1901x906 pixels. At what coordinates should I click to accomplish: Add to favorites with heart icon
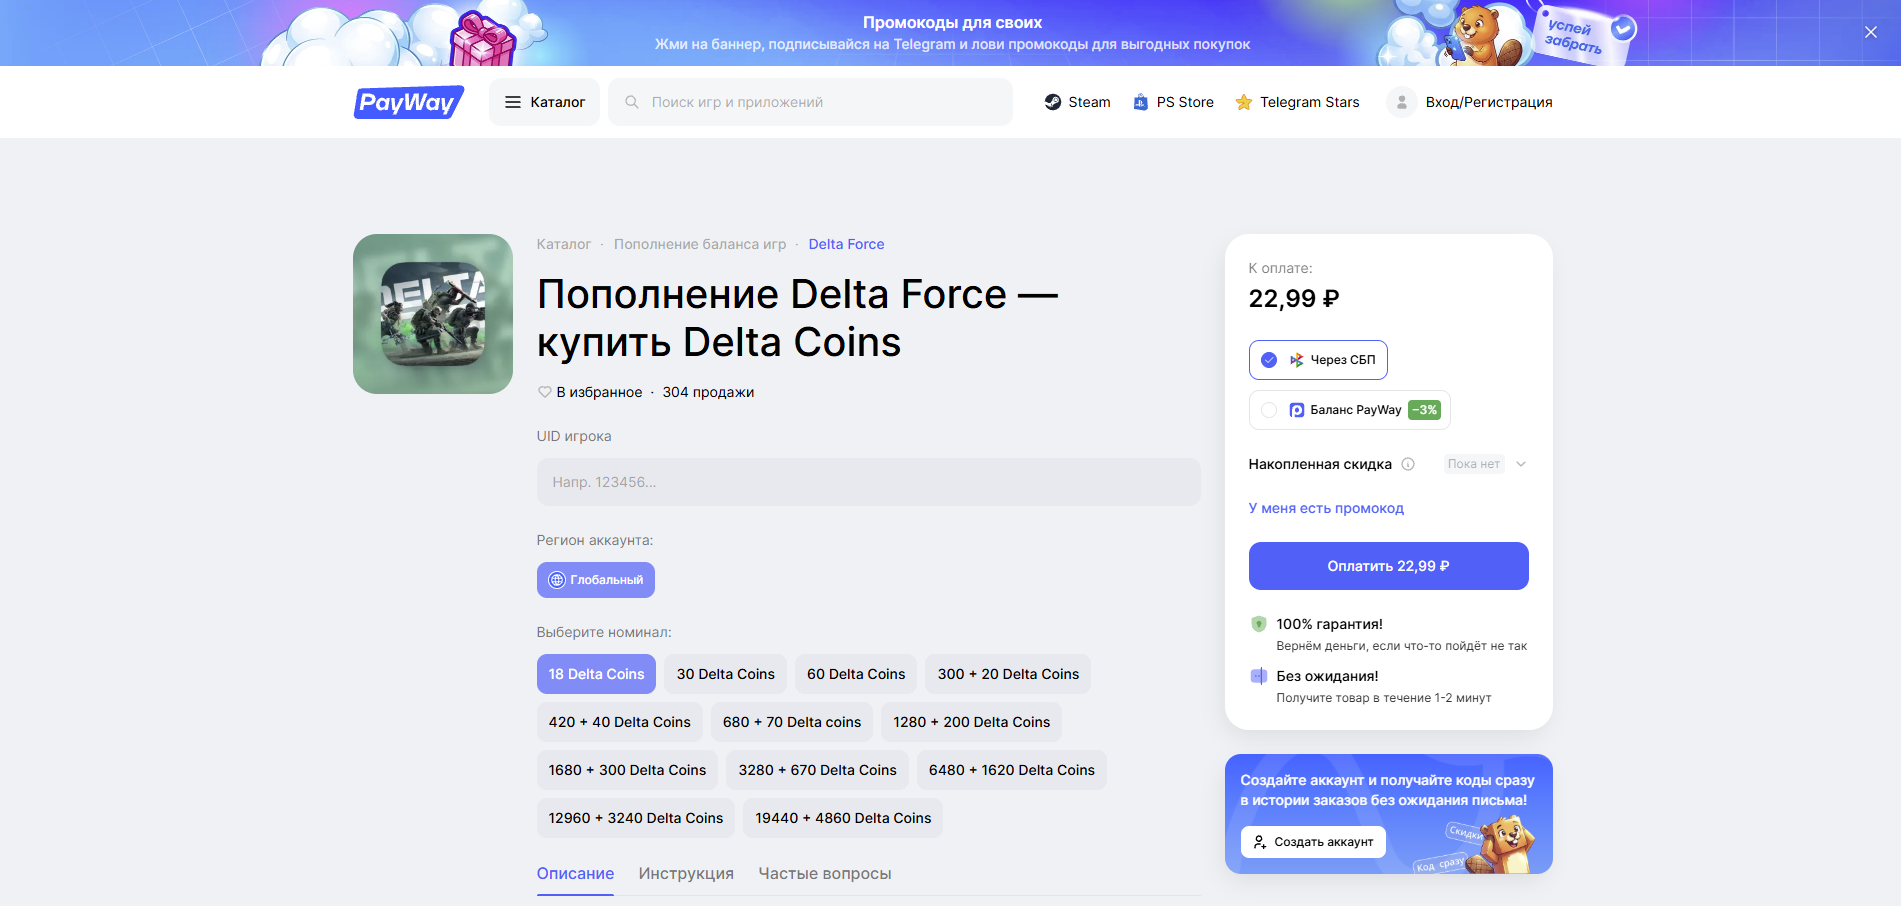tap(545, 392)
